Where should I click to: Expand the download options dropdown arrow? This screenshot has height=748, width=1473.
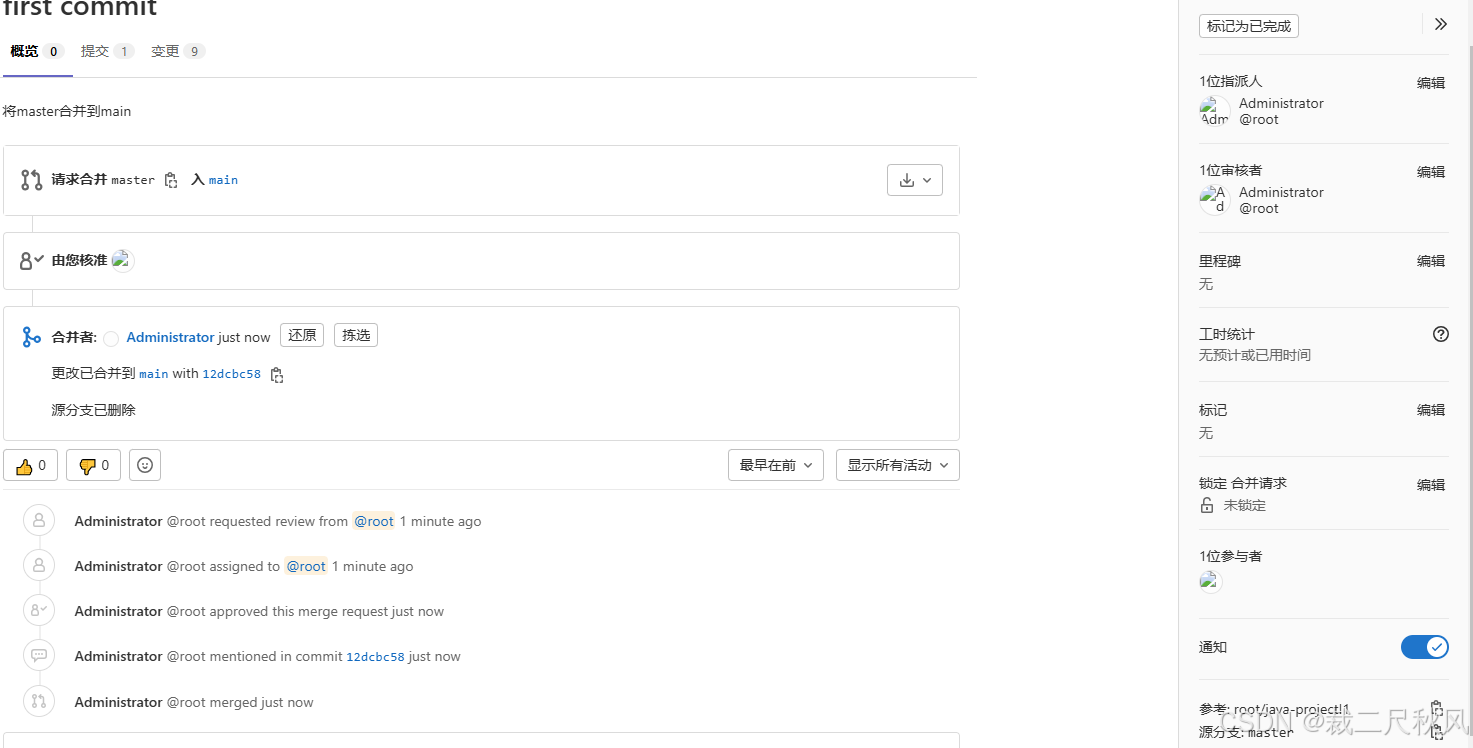tap(928, 179)
